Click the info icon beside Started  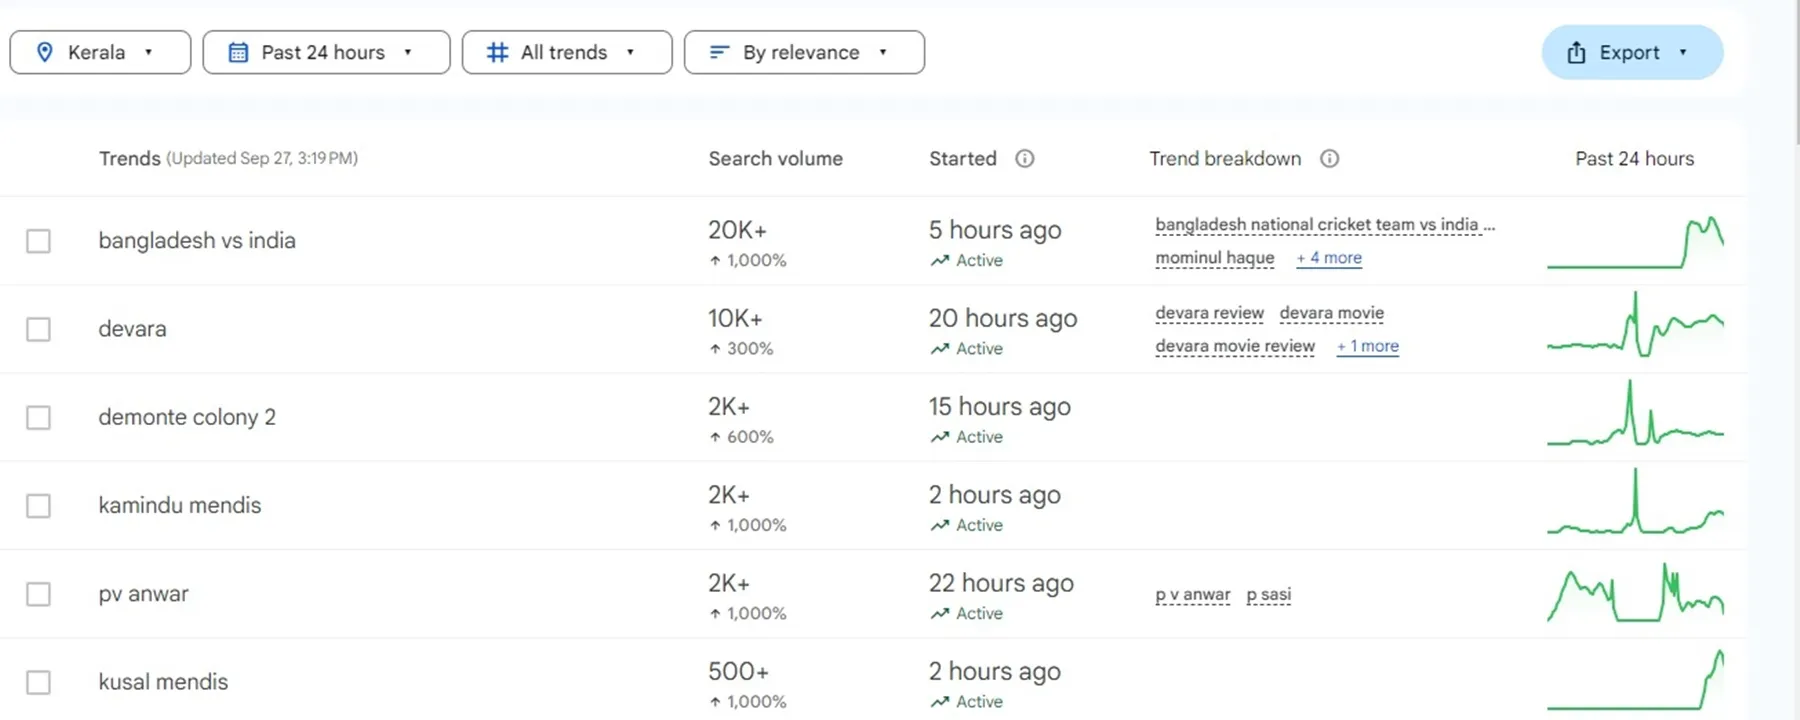click(1024, 159)
